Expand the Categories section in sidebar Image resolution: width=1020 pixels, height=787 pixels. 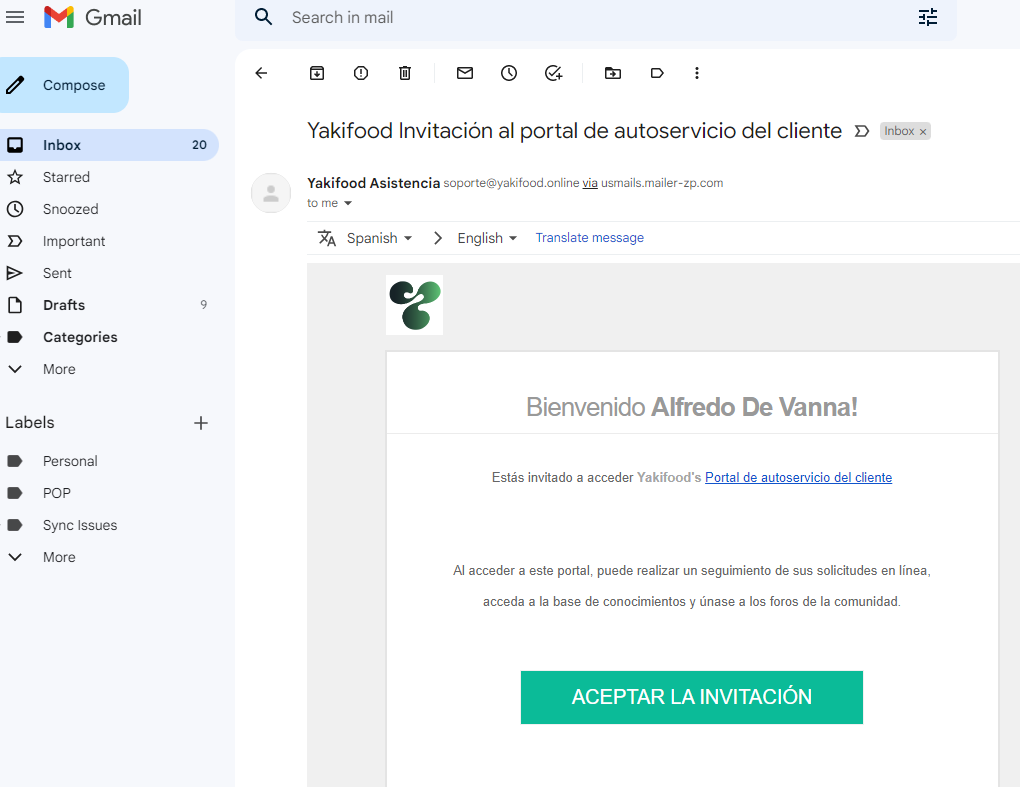pos(80,337)
